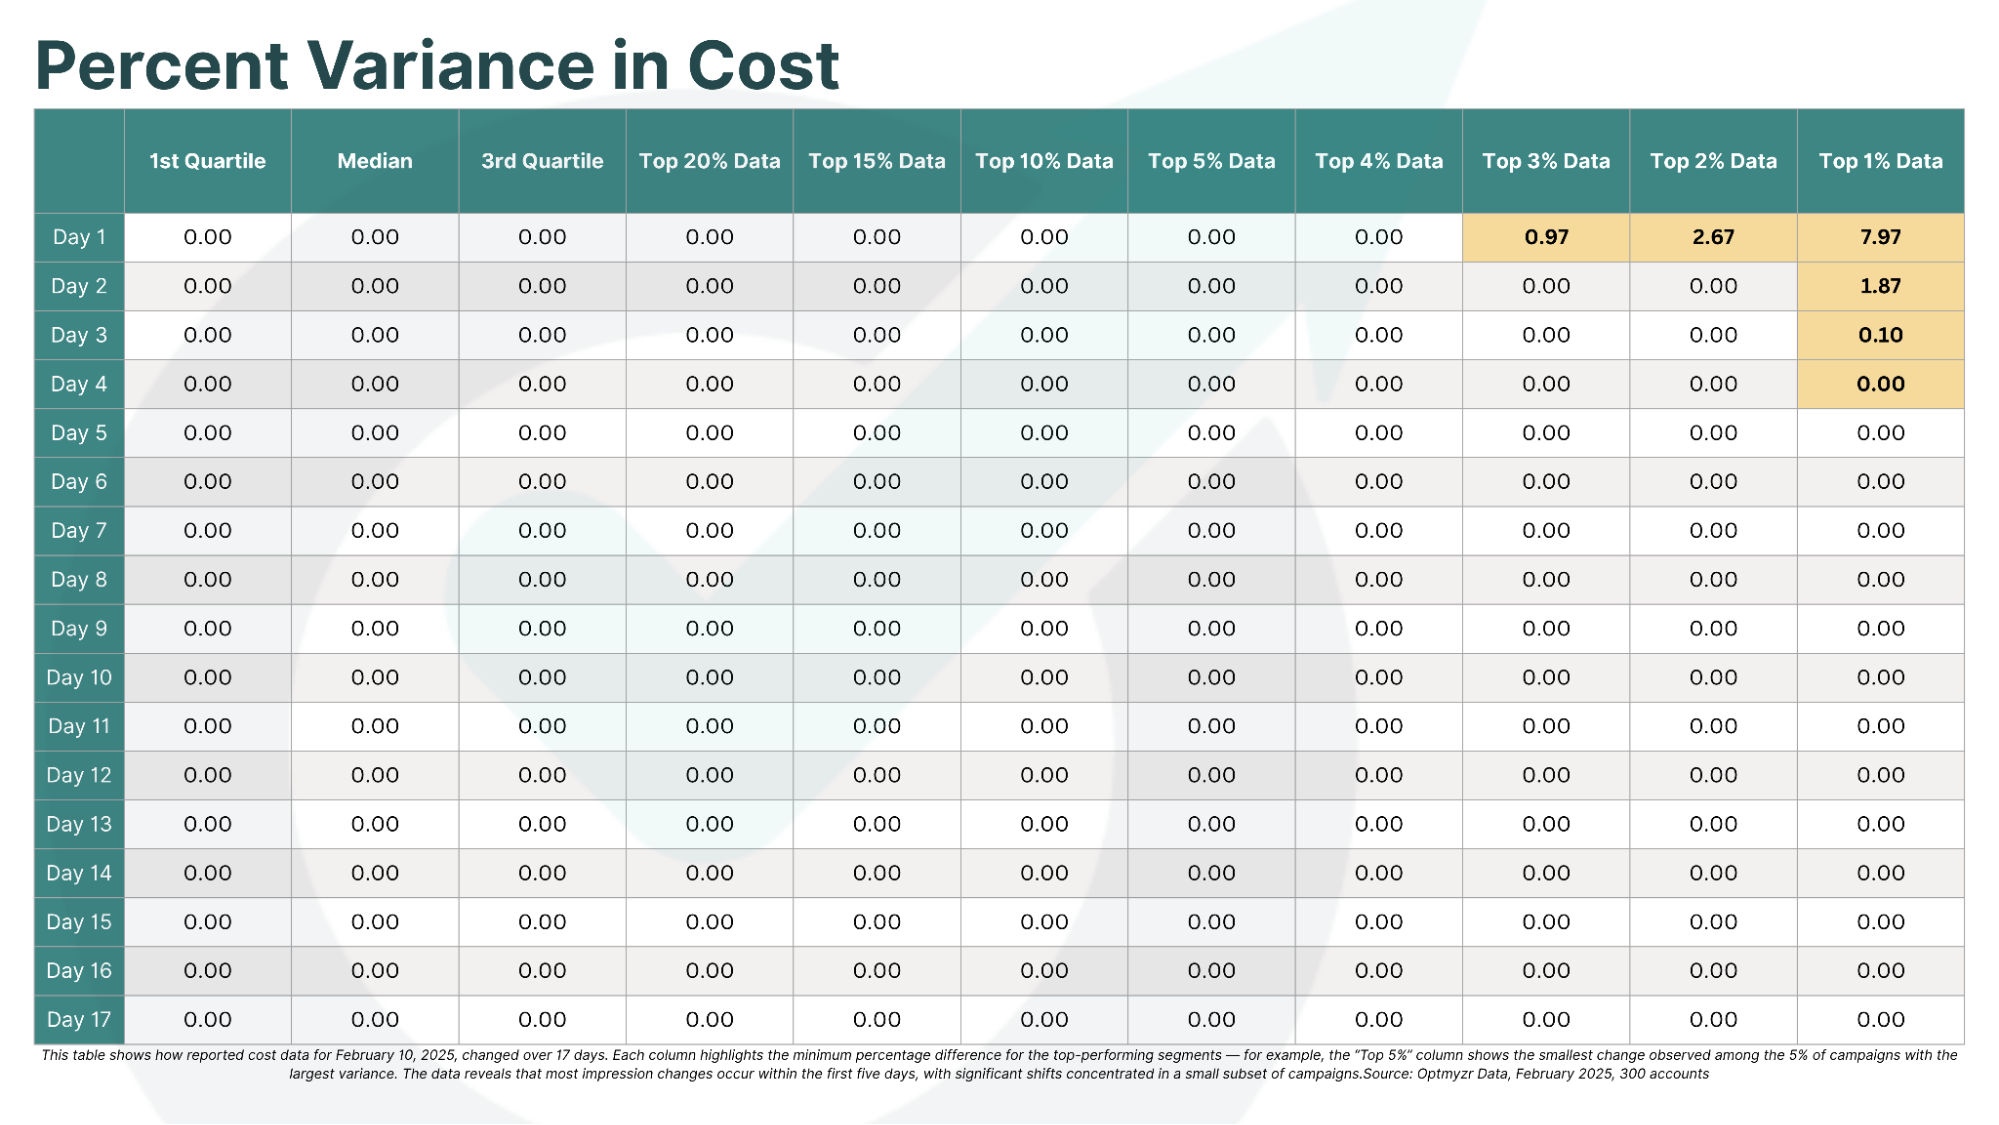The image size is (1999, 1125).
Task: Click the "Day 6" row label
Action: tap(79, 482)
